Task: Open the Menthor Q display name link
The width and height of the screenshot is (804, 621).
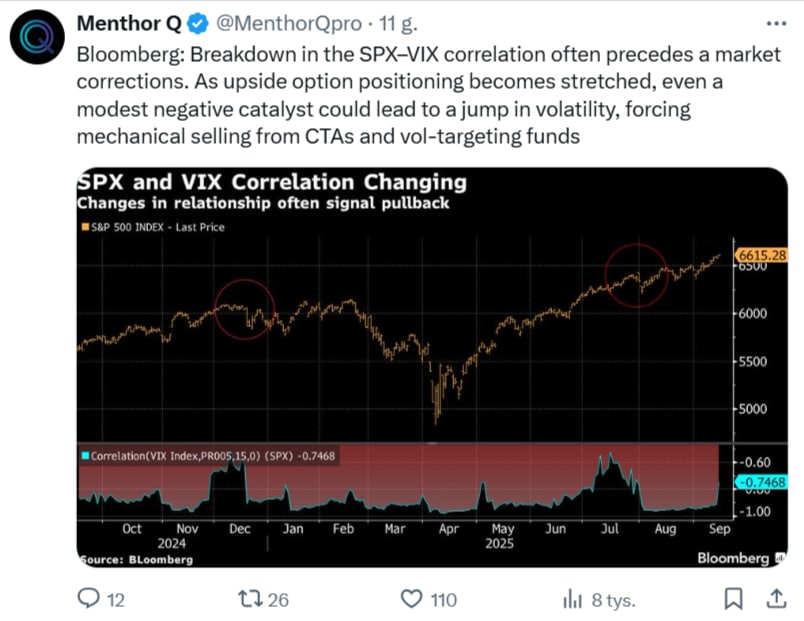Action: pyautogui.click(x=127, y=22)
